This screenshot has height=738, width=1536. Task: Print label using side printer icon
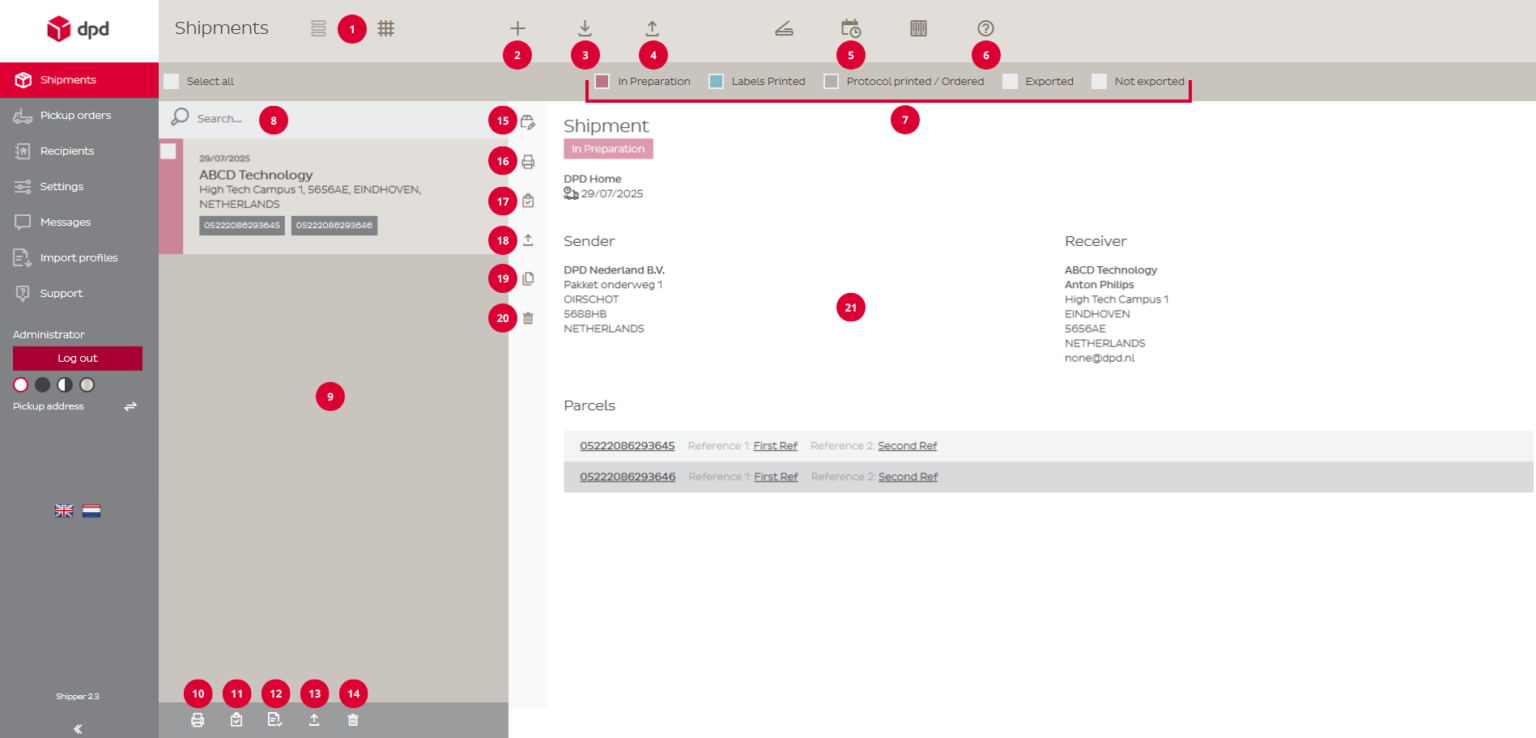(528, 161)
